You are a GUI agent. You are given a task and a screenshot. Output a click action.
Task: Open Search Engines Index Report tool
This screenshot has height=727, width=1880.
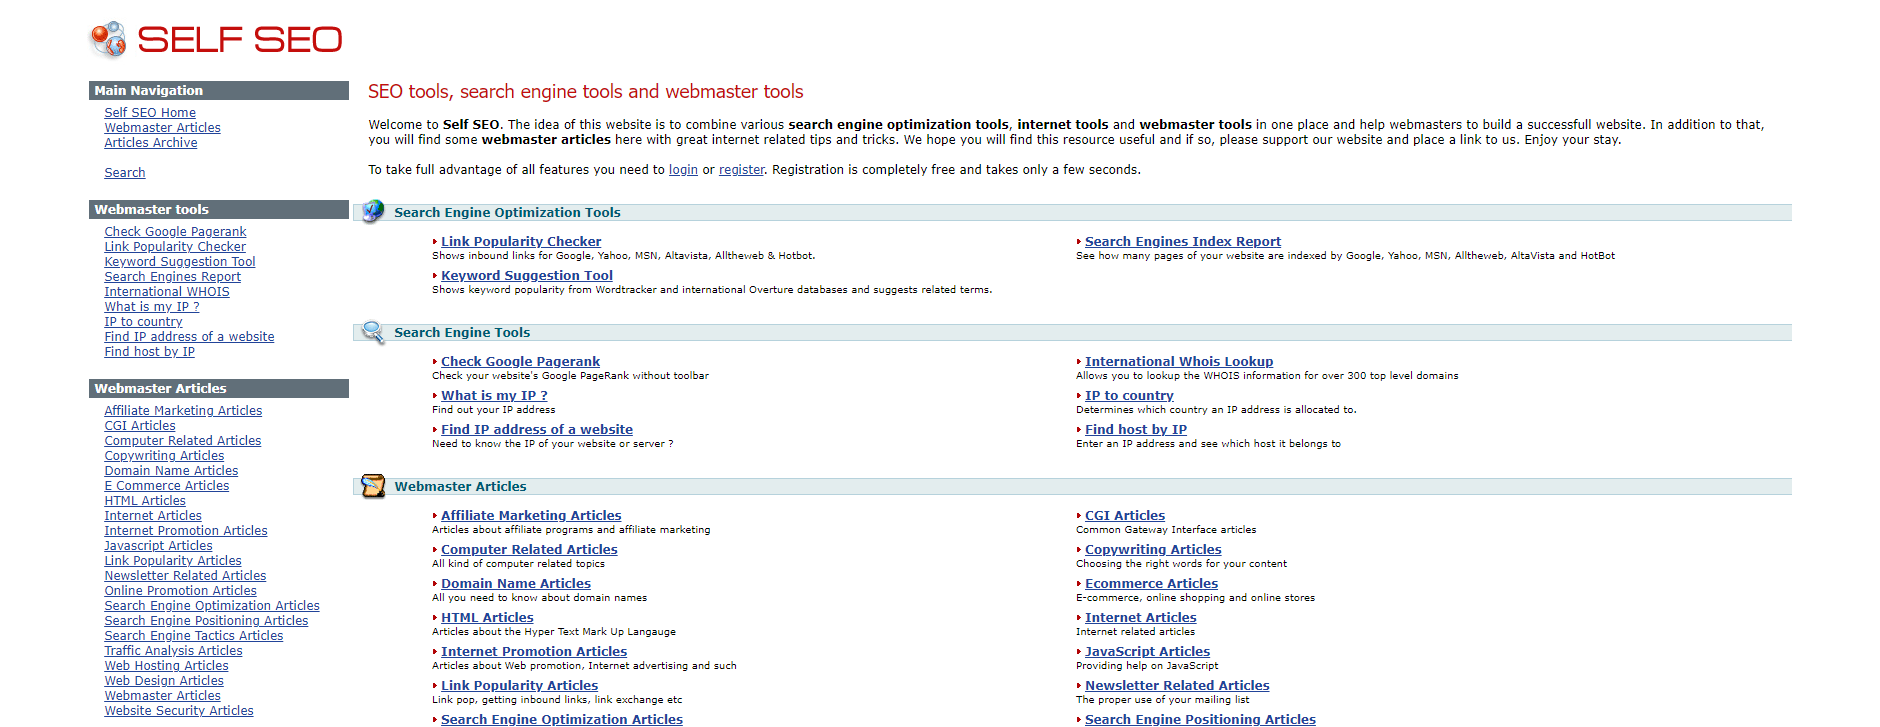point(1183,242)
